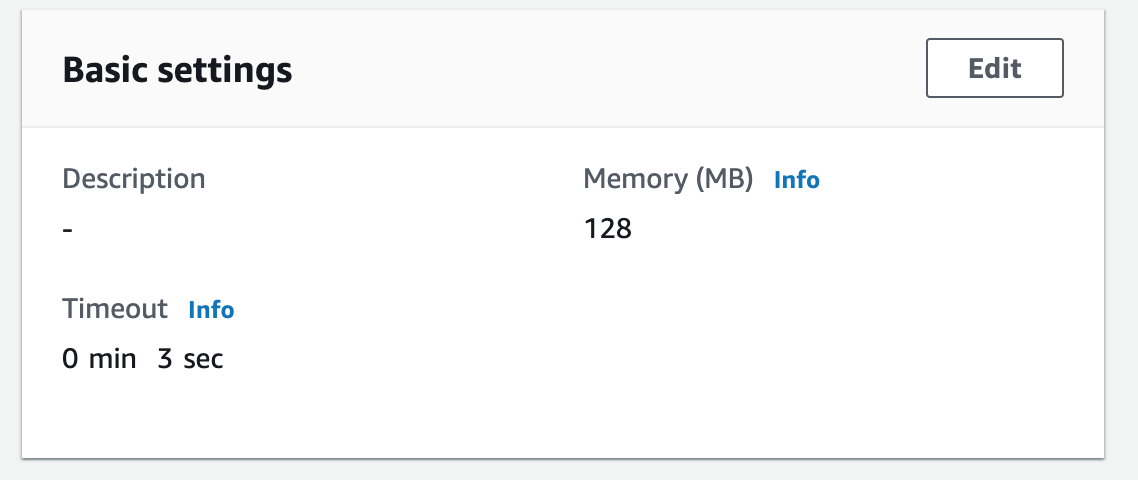Image resolution: width=1138 pixels, height=480 pixels.
Task: Select the 0 min timeout value
Action: click(x=99, y=359)
